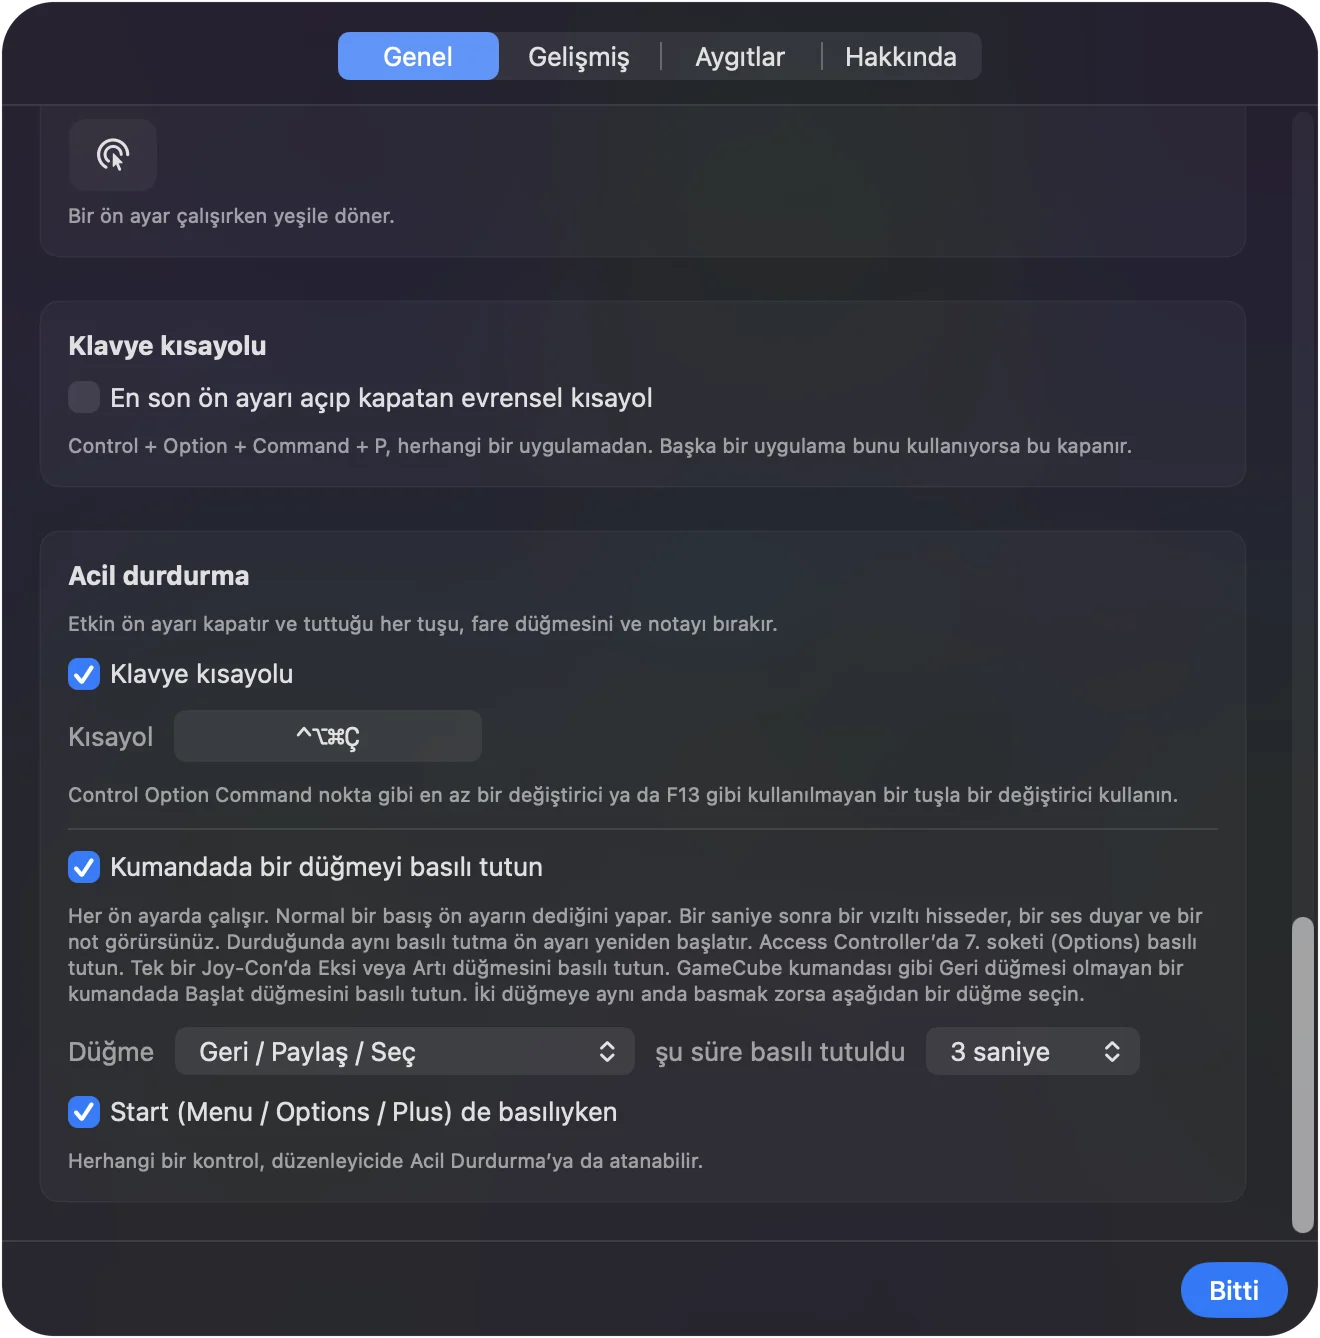Screen dimensions: 1320x1338
Task: Click the 'Control + Option + Command + P' description
Action: [x=600, y=446]
